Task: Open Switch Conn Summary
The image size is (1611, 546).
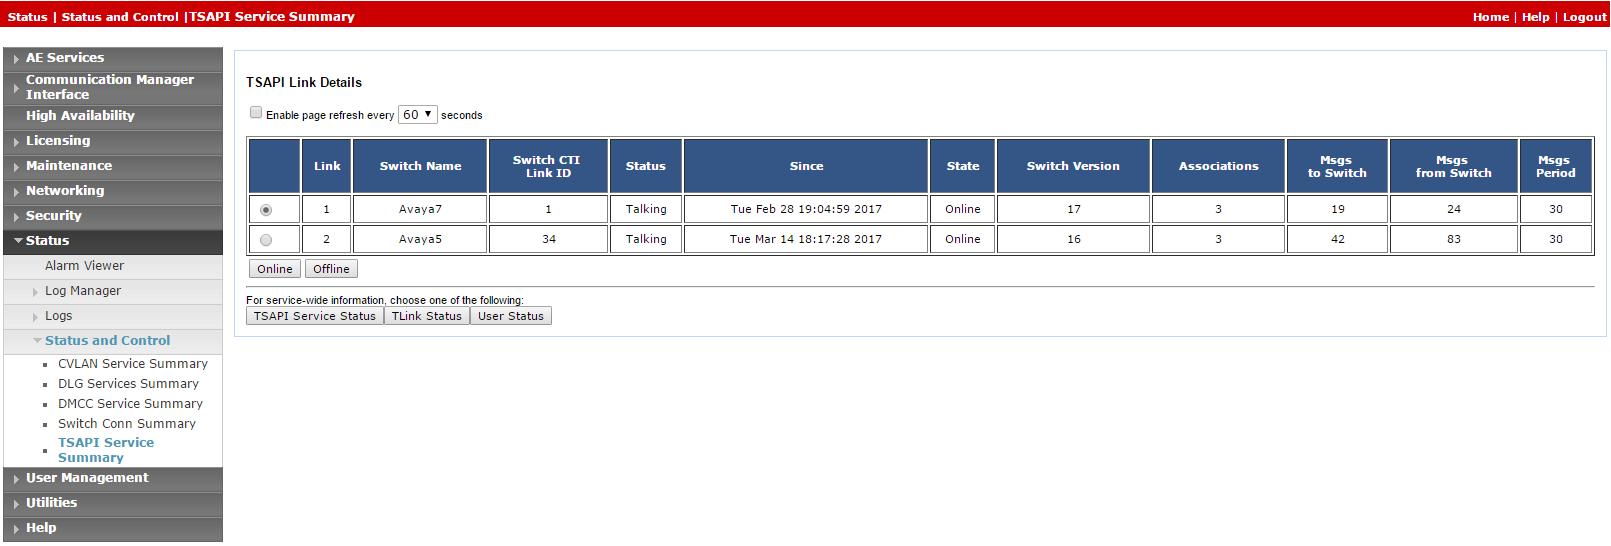Action: point(127,424)
